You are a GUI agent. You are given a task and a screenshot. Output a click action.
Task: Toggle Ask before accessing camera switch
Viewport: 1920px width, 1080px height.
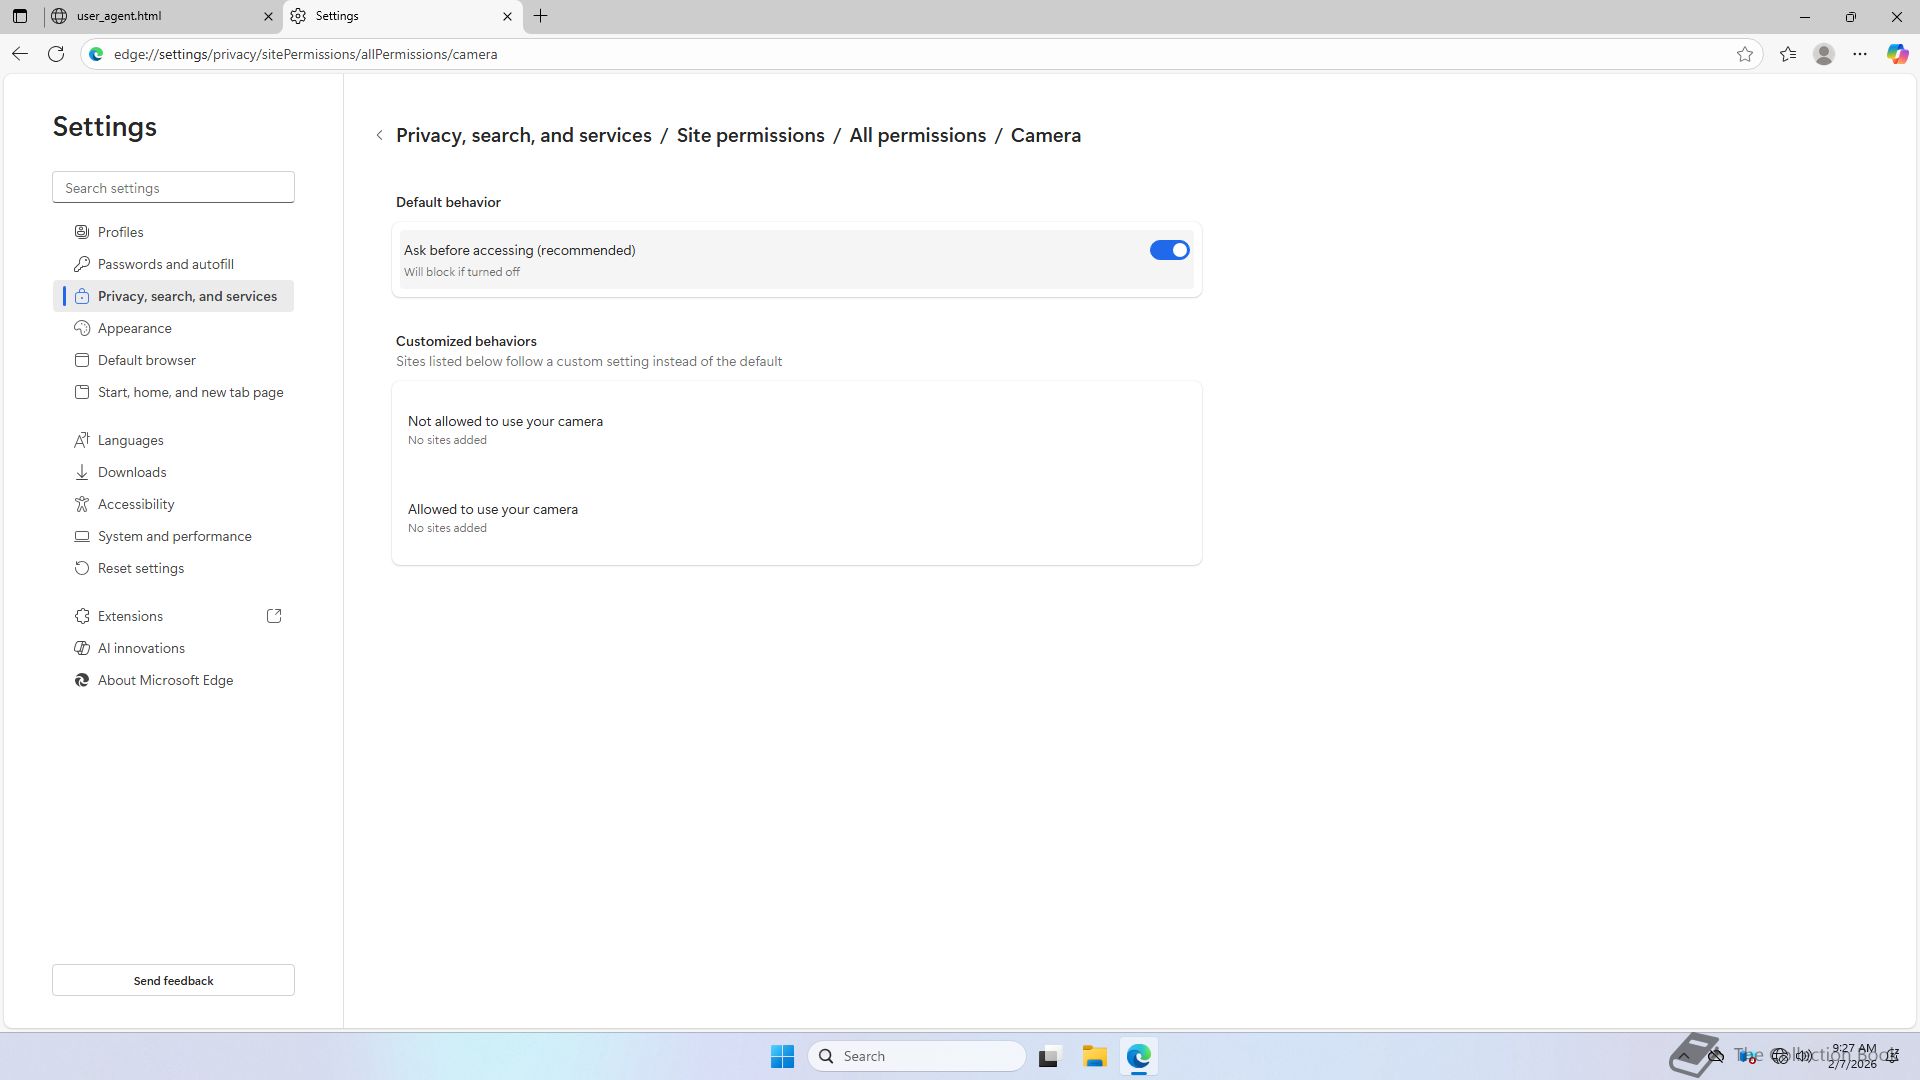[x=1169, y=250]
